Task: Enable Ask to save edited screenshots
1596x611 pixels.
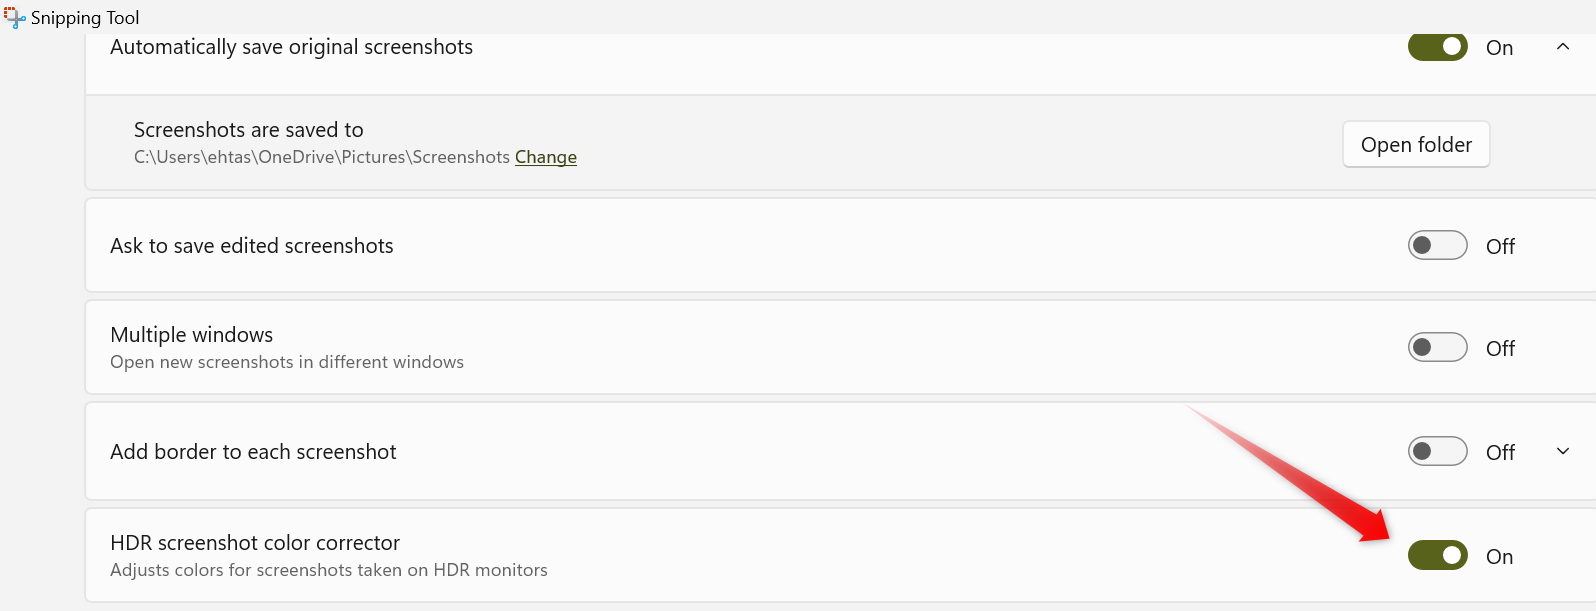Action: (1437, 246)
